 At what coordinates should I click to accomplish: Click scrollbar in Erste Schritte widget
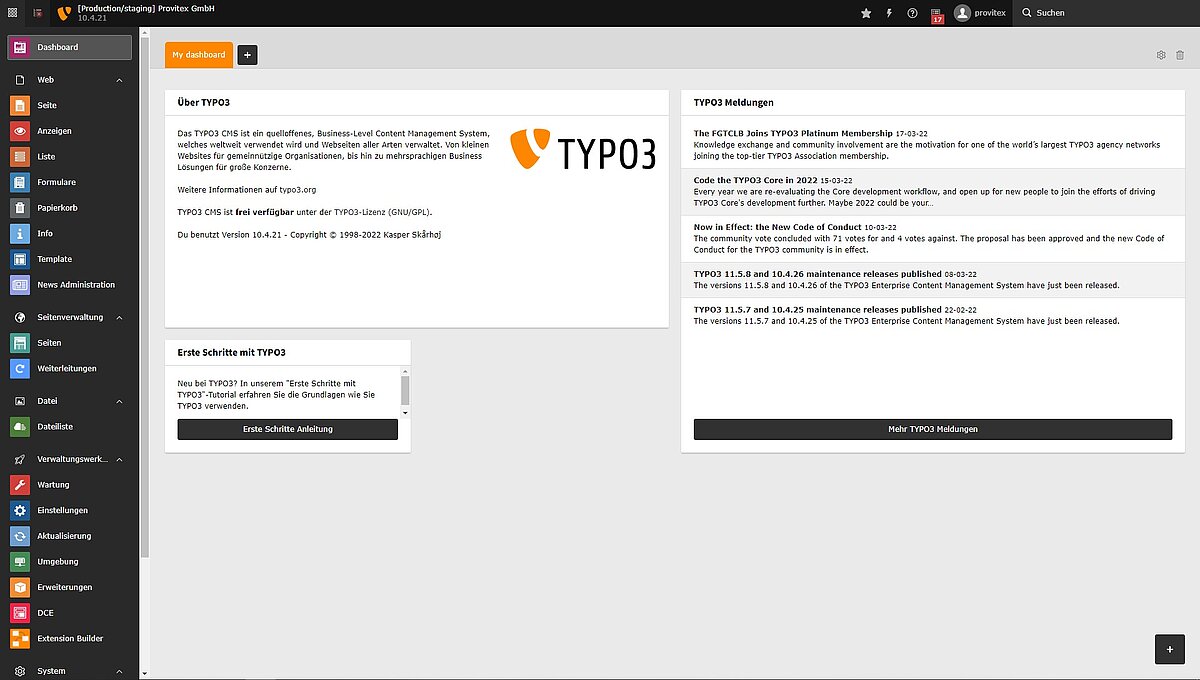tap(405, 391)
